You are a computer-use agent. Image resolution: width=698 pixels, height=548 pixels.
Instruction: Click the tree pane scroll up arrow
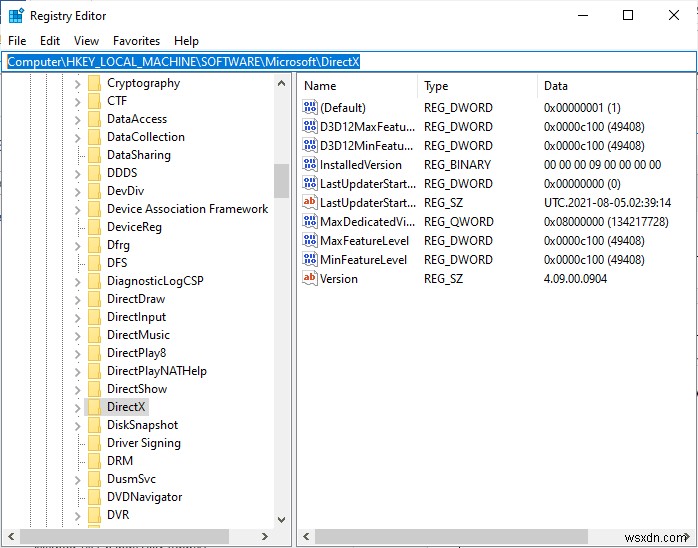coord(281,83)
